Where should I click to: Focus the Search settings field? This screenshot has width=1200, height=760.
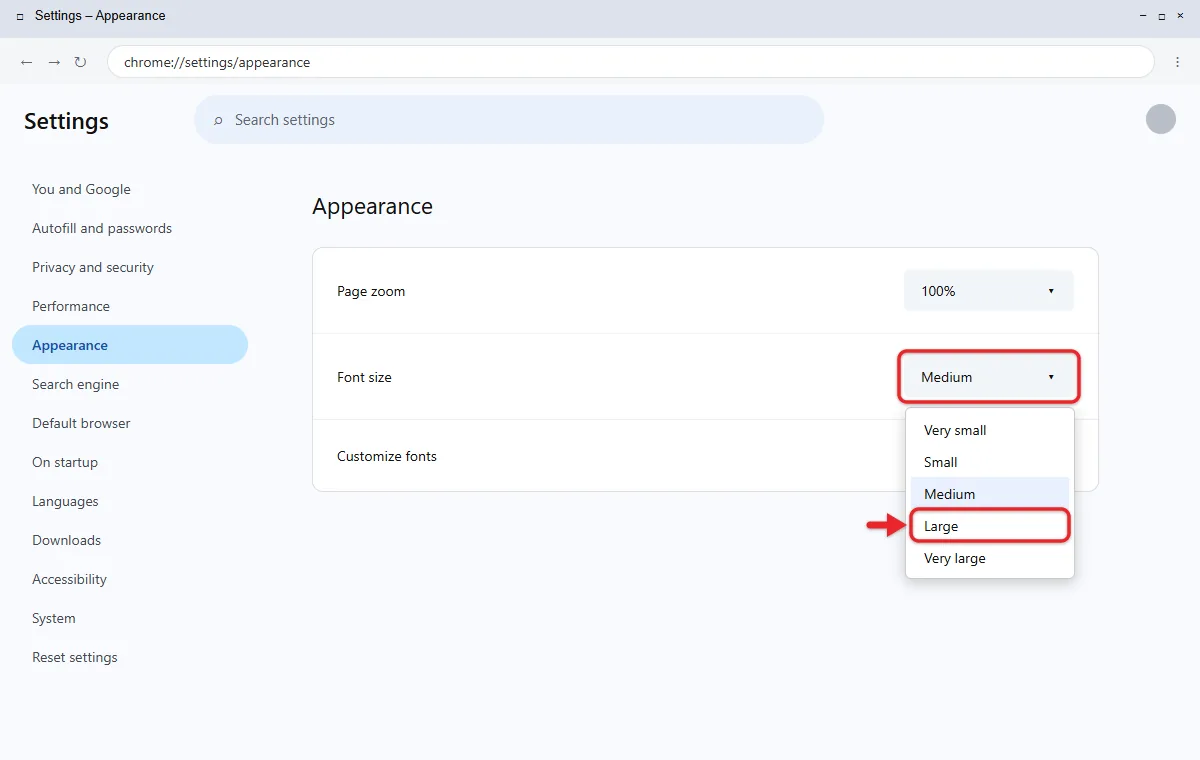click(x=509, y=120)
